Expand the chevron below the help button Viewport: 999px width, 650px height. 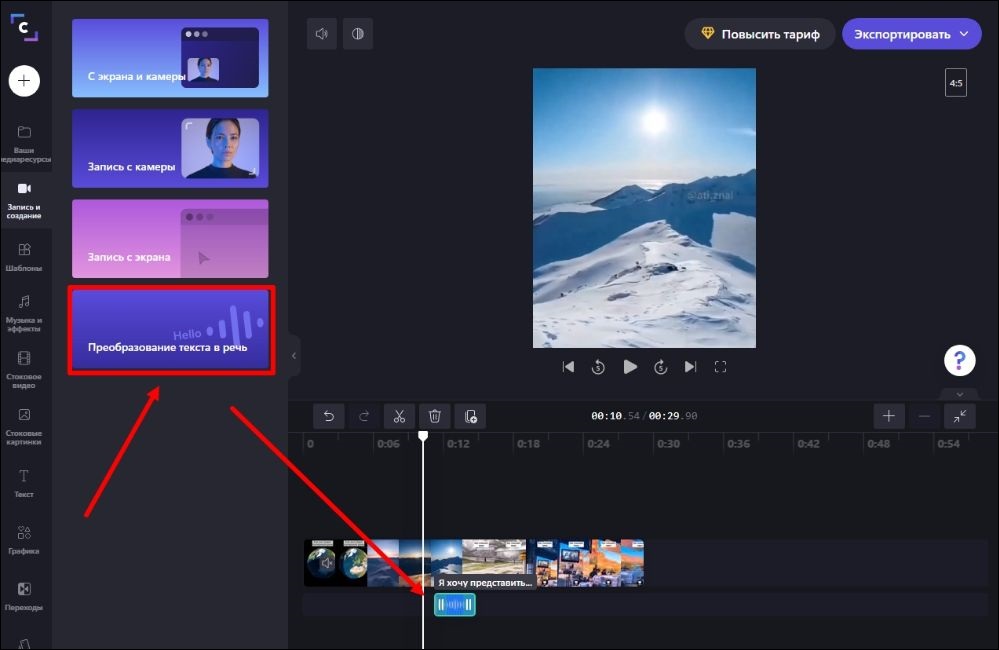click(x=959, y=394)
